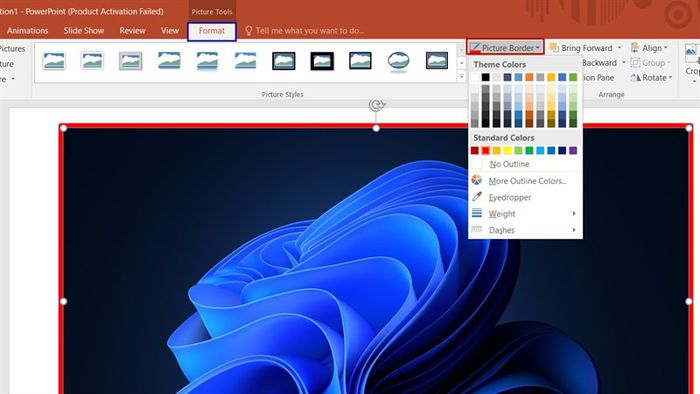700x394 pixels.
Task: Click the Tell me what you want field
Action: (309, 31)
